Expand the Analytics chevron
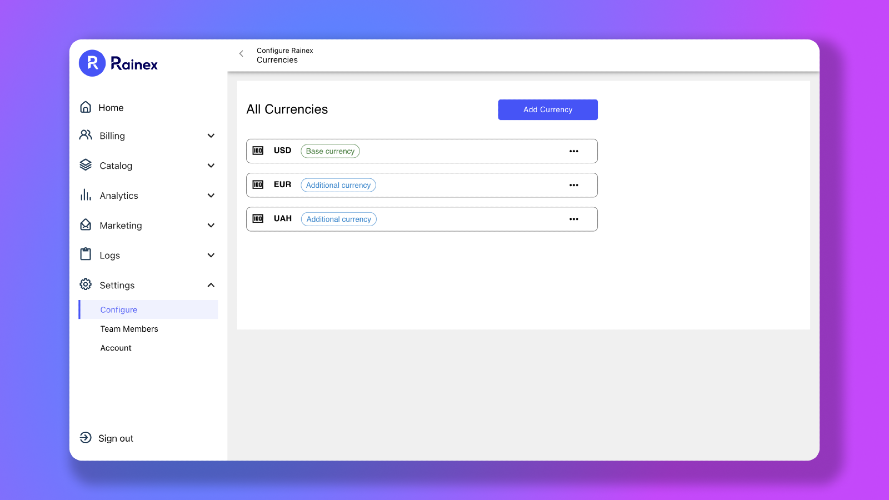This screenshot has width=889, height=500. 211,196
